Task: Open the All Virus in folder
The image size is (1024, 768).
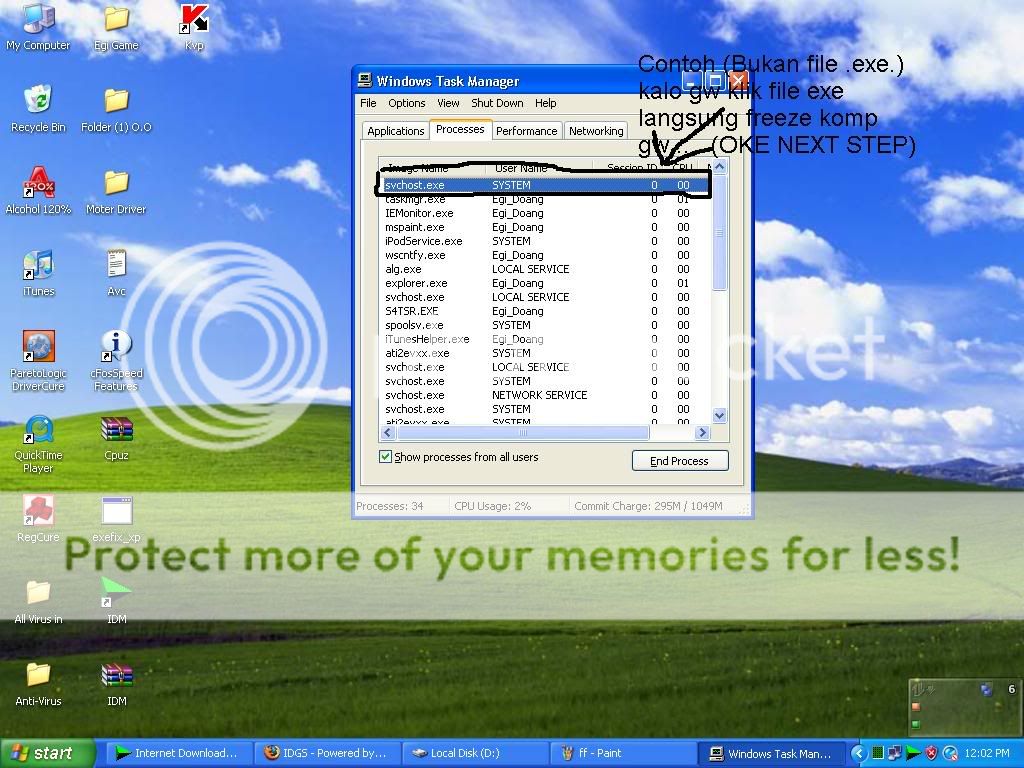Action: [38, 601]
